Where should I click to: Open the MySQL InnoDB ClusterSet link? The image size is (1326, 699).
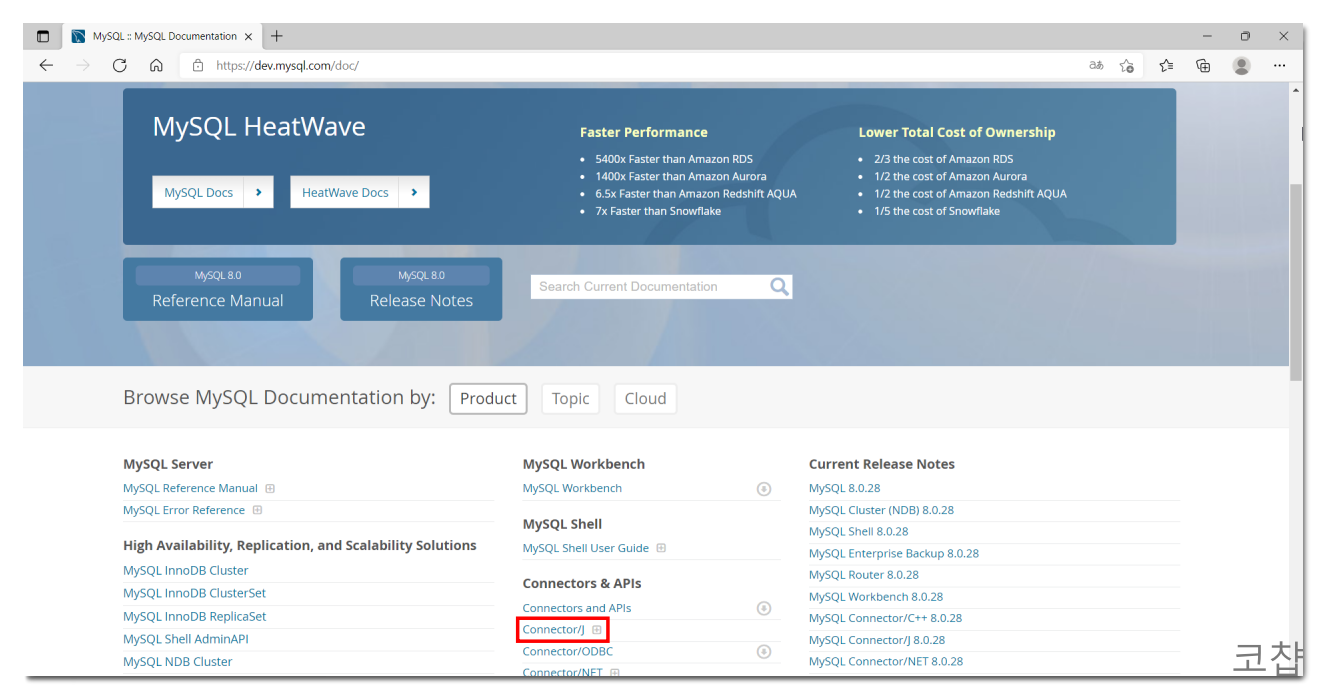pyautogui.click(x=195, y=593)
